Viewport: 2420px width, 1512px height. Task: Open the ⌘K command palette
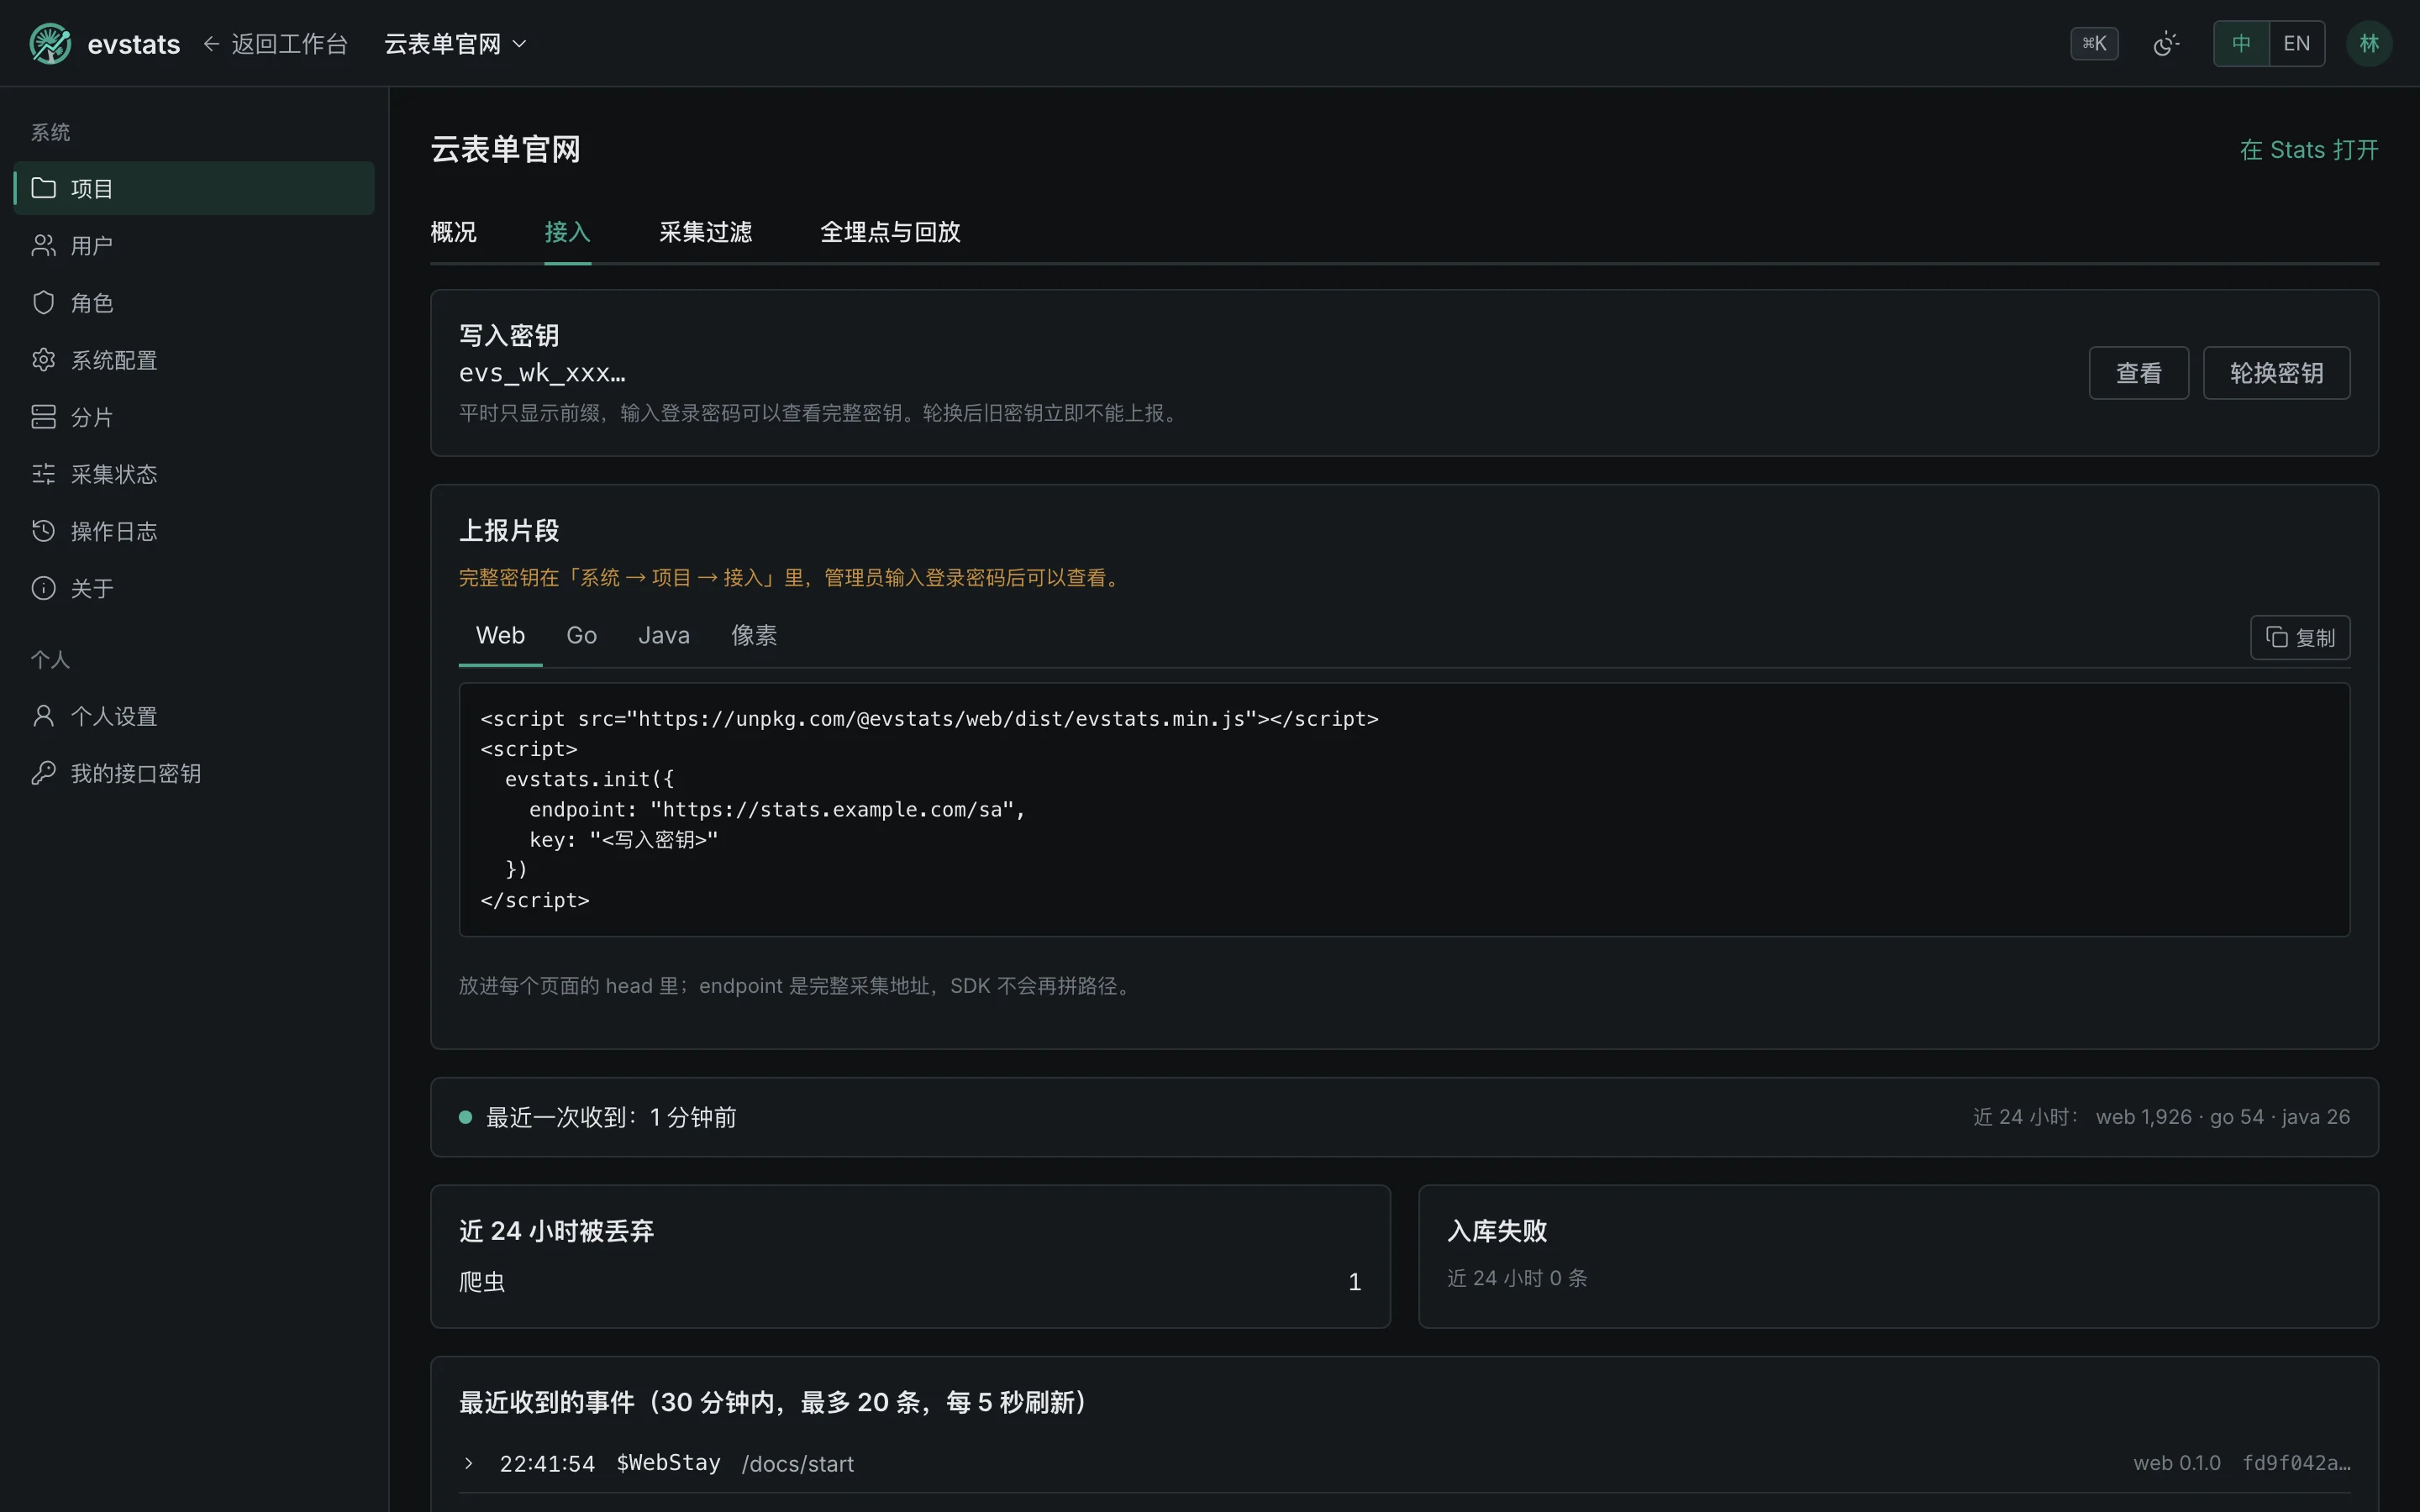pyautogui.click(x=2094, y=44)
